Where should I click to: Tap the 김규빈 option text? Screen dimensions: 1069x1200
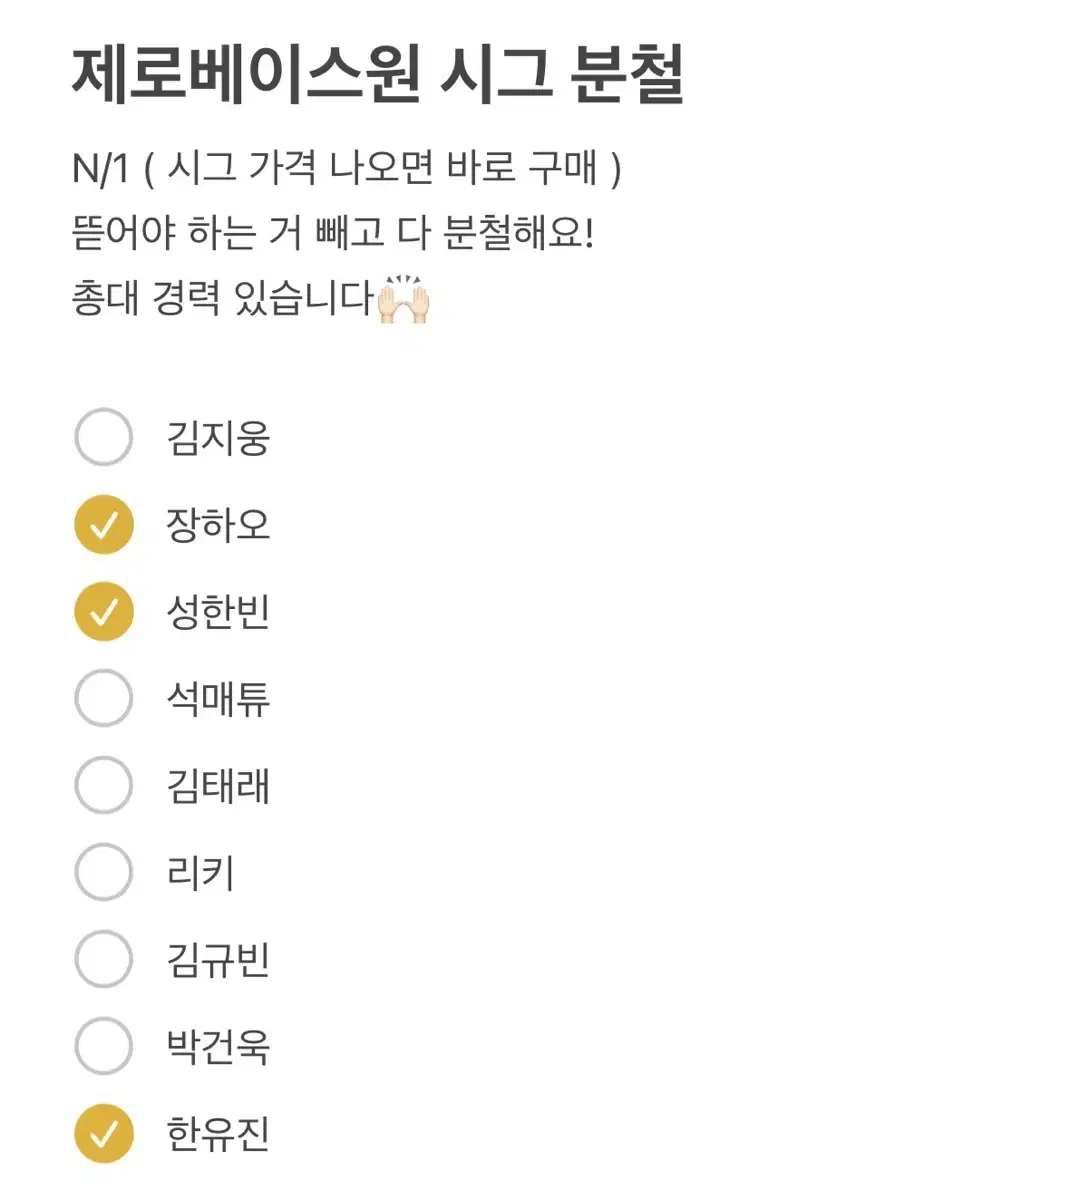point(218,960)
